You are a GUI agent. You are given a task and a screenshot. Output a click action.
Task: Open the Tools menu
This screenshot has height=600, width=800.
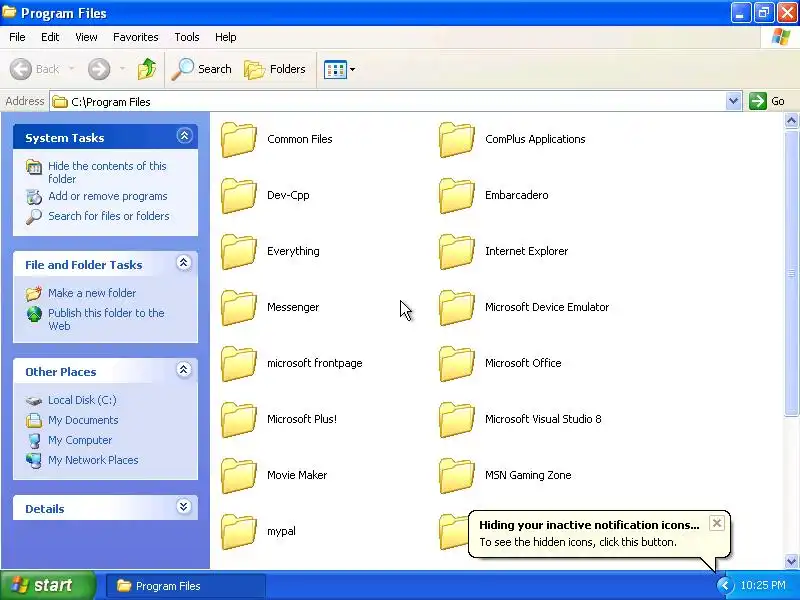pyautogui.click(x=187, y=37)
